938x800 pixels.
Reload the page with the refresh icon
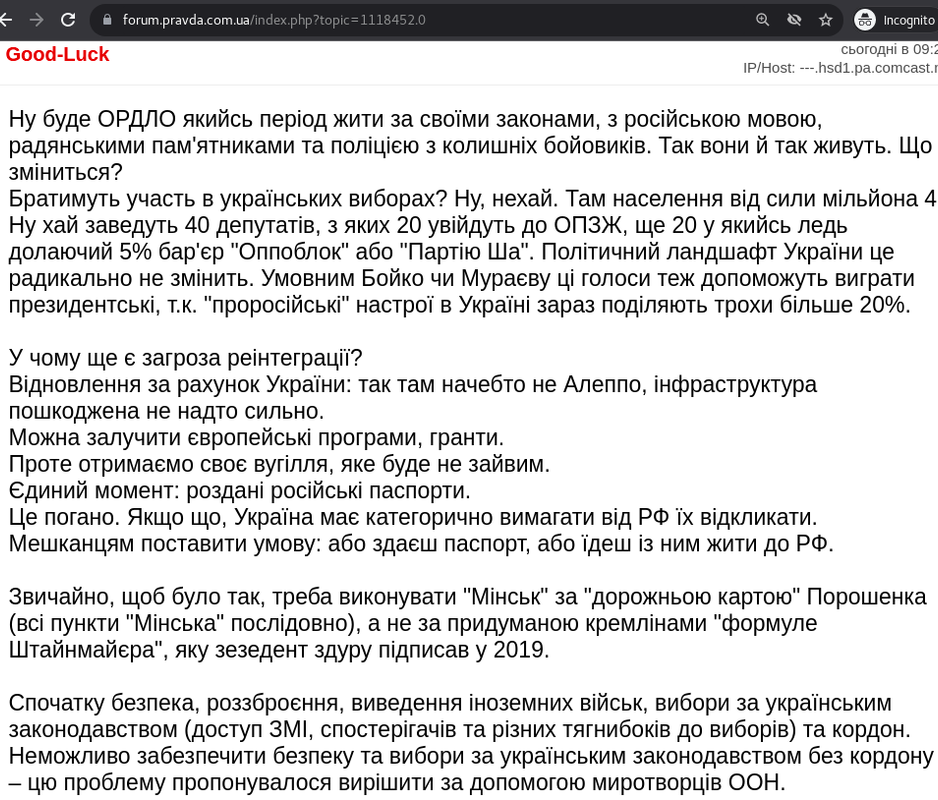click(x=68, y=20)
